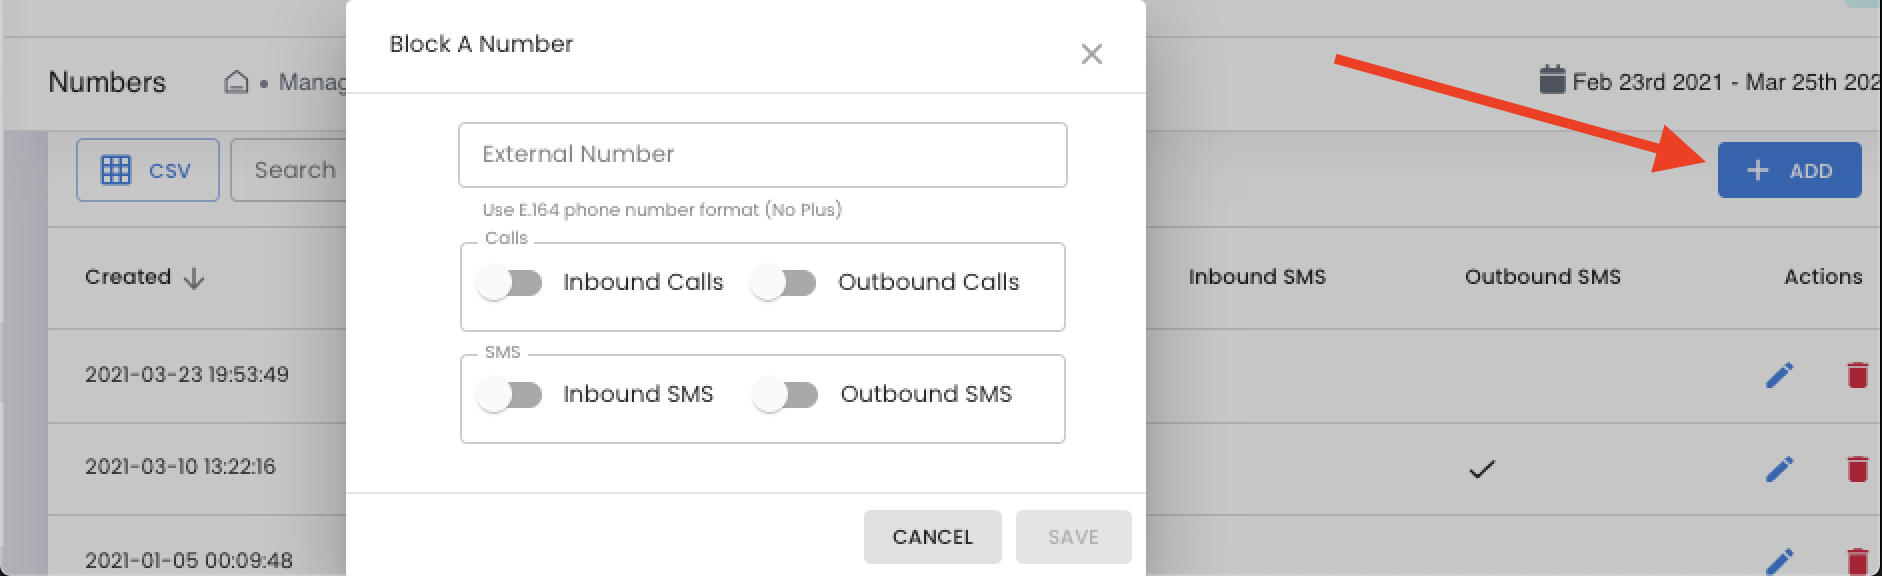Click the Created column header
This screenshot has height=576, width=1882.
tap(128, 277)
